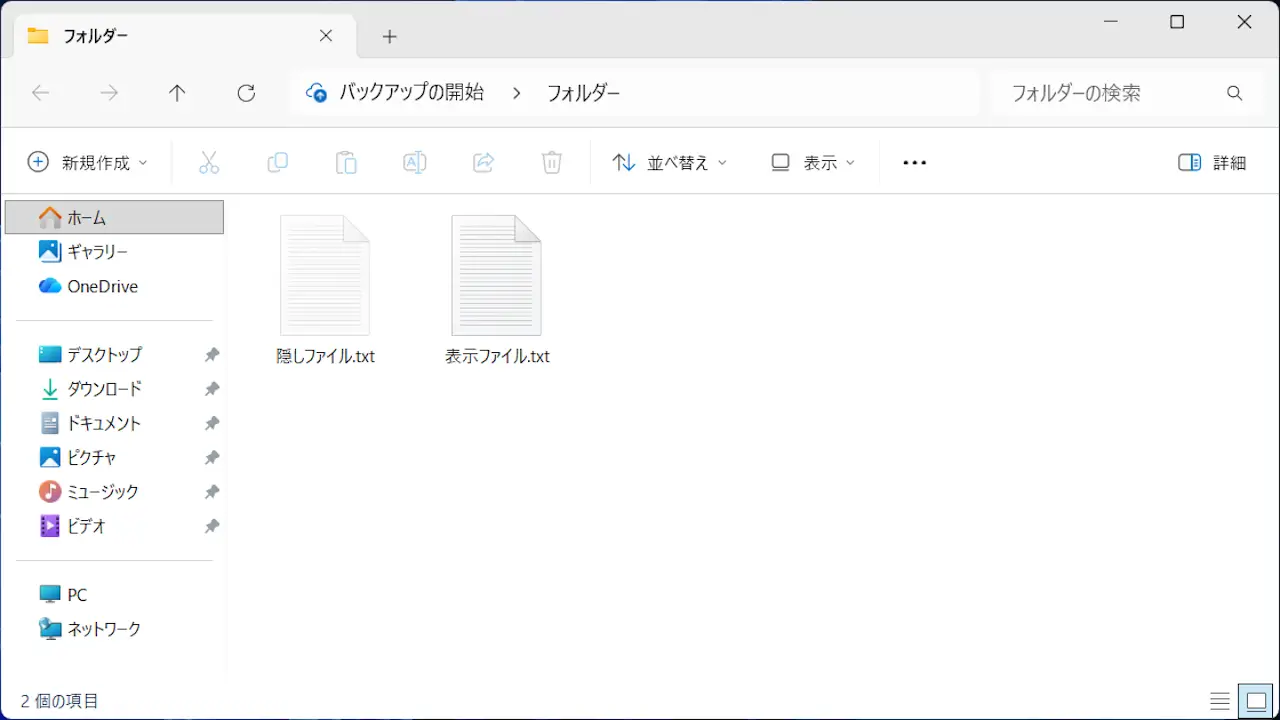Image resolution: width=1280 pixels, height=720 pixels.
Task: Expand the 新規作成 create new dropdown
Action: click(88, 162)
